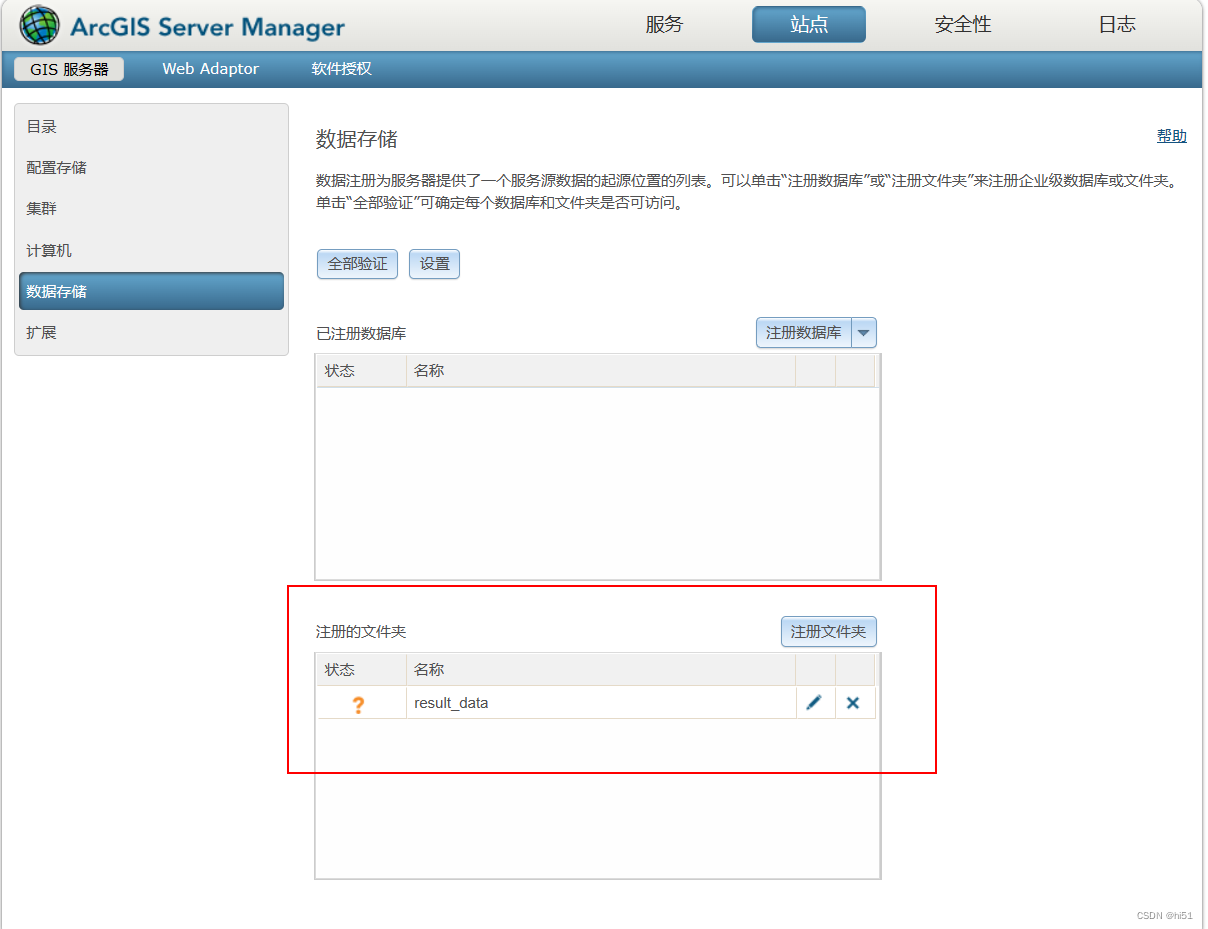Click the 设置 button
The width and height of the screenshot is (1208, 929).
pyautogui.click(x=434, y=263)
